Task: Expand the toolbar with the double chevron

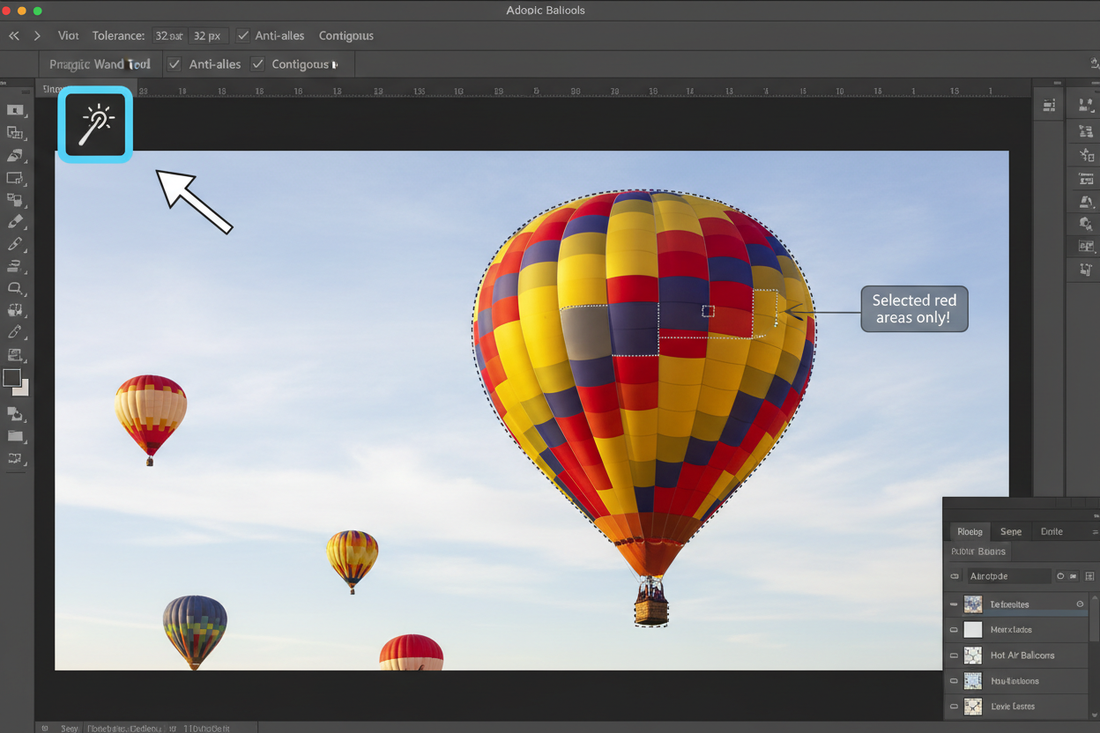Action: click(x=14, y=35)
